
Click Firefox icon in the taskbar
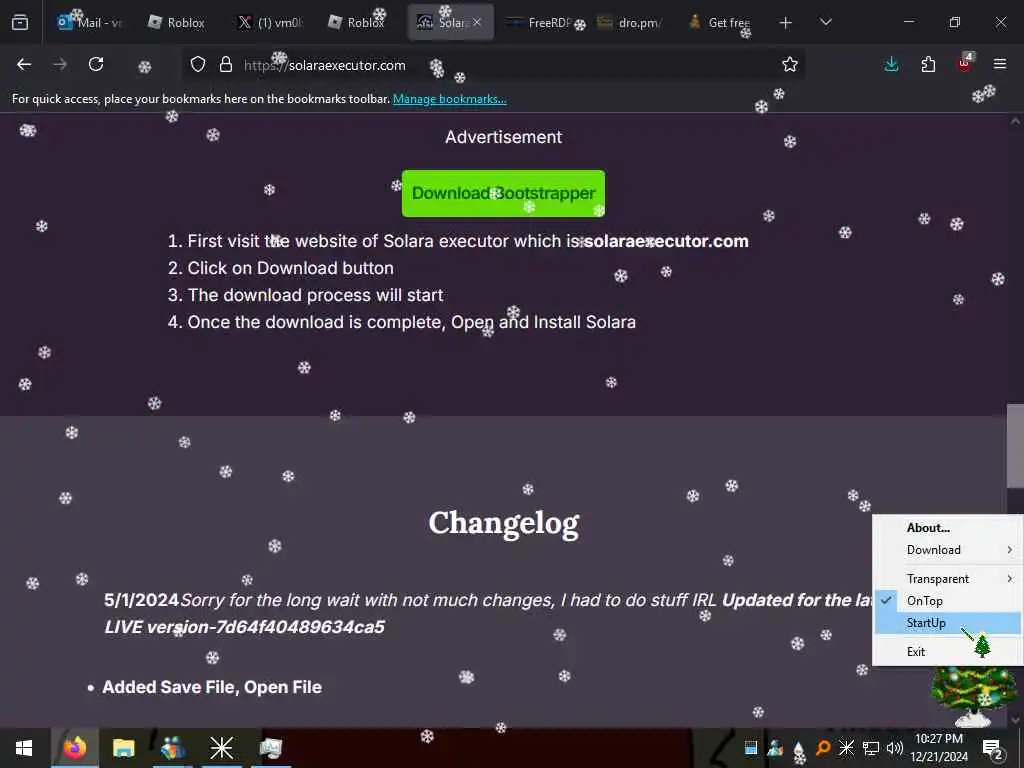pyautogui.click(x=74, y=748)
